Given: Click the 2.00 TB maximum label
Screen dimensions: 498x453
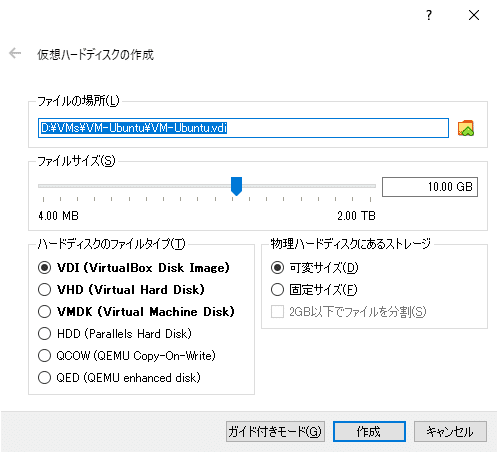Looking at the screenshot, I should pyautogui.click(x=356, y=216).
